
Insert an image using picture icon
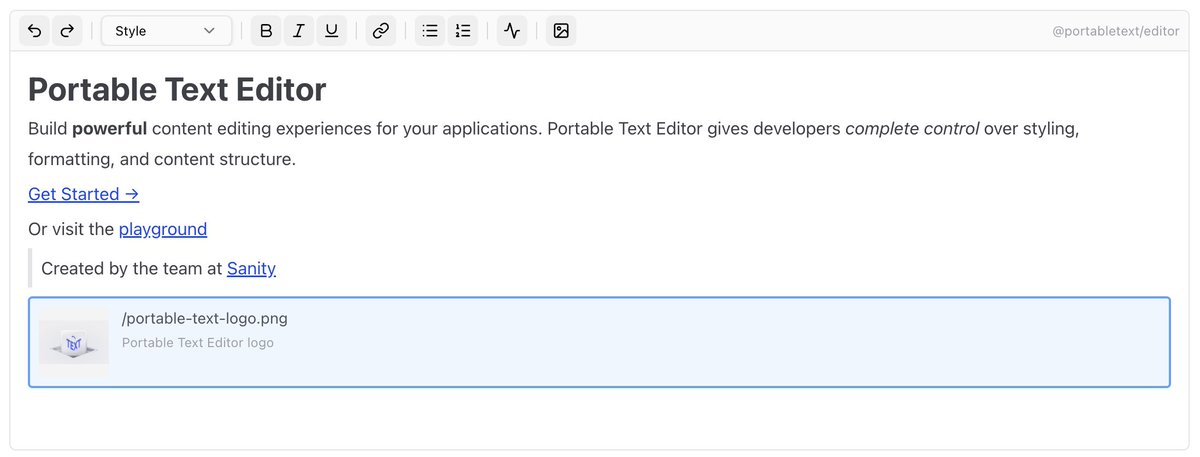[561, 31]
